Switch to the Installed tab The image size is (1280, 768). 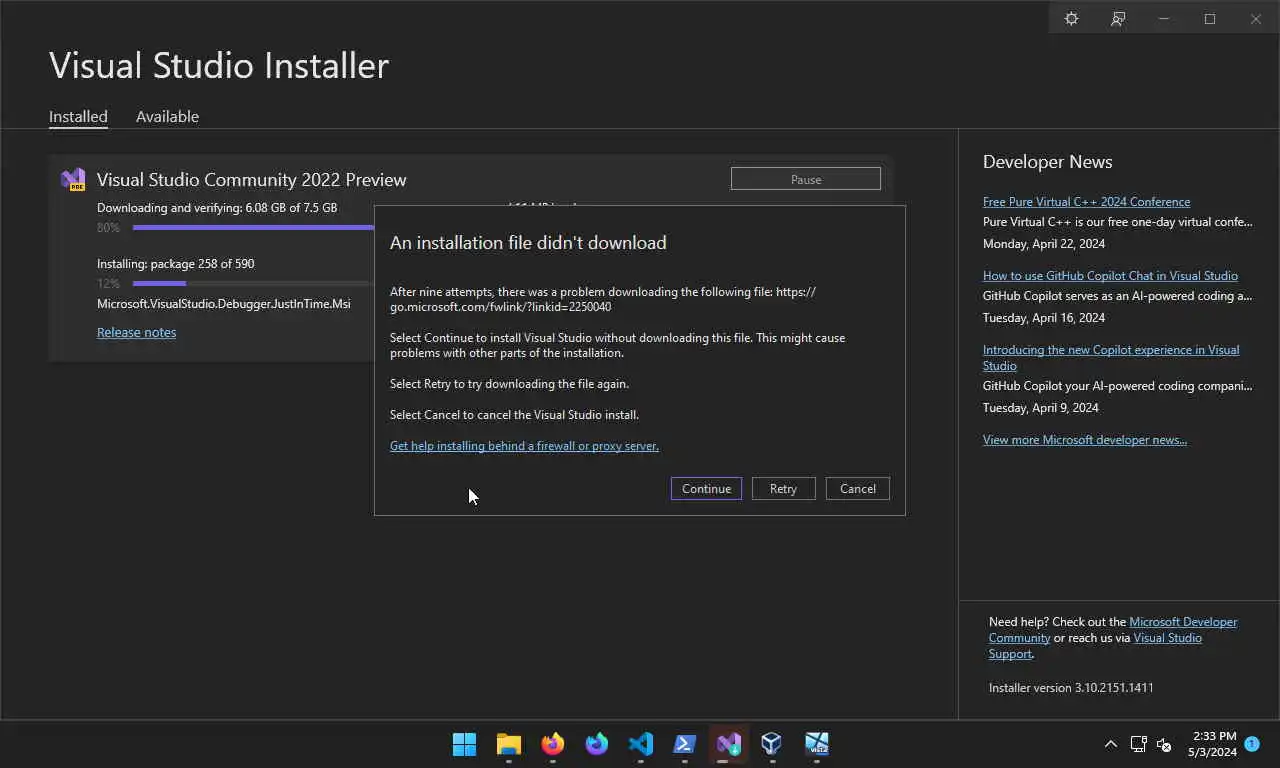[x=78, y=116]
